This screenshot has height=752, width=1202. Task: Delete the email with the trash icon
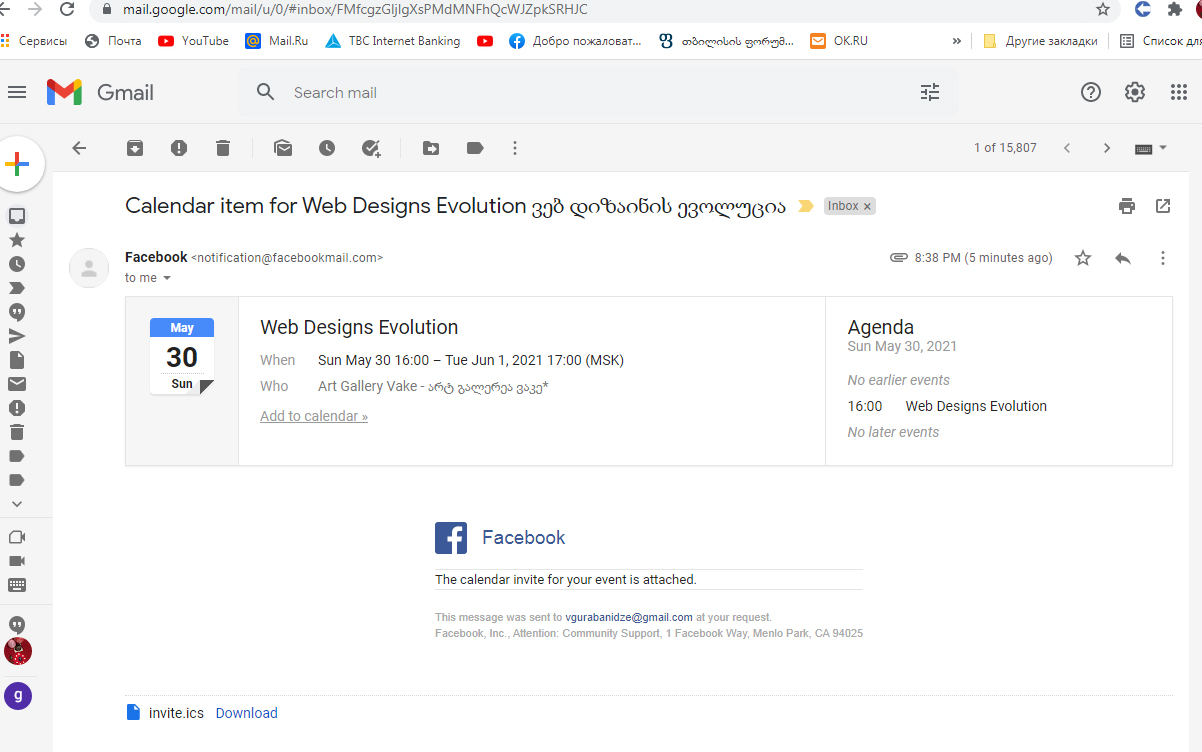point(223,148)
